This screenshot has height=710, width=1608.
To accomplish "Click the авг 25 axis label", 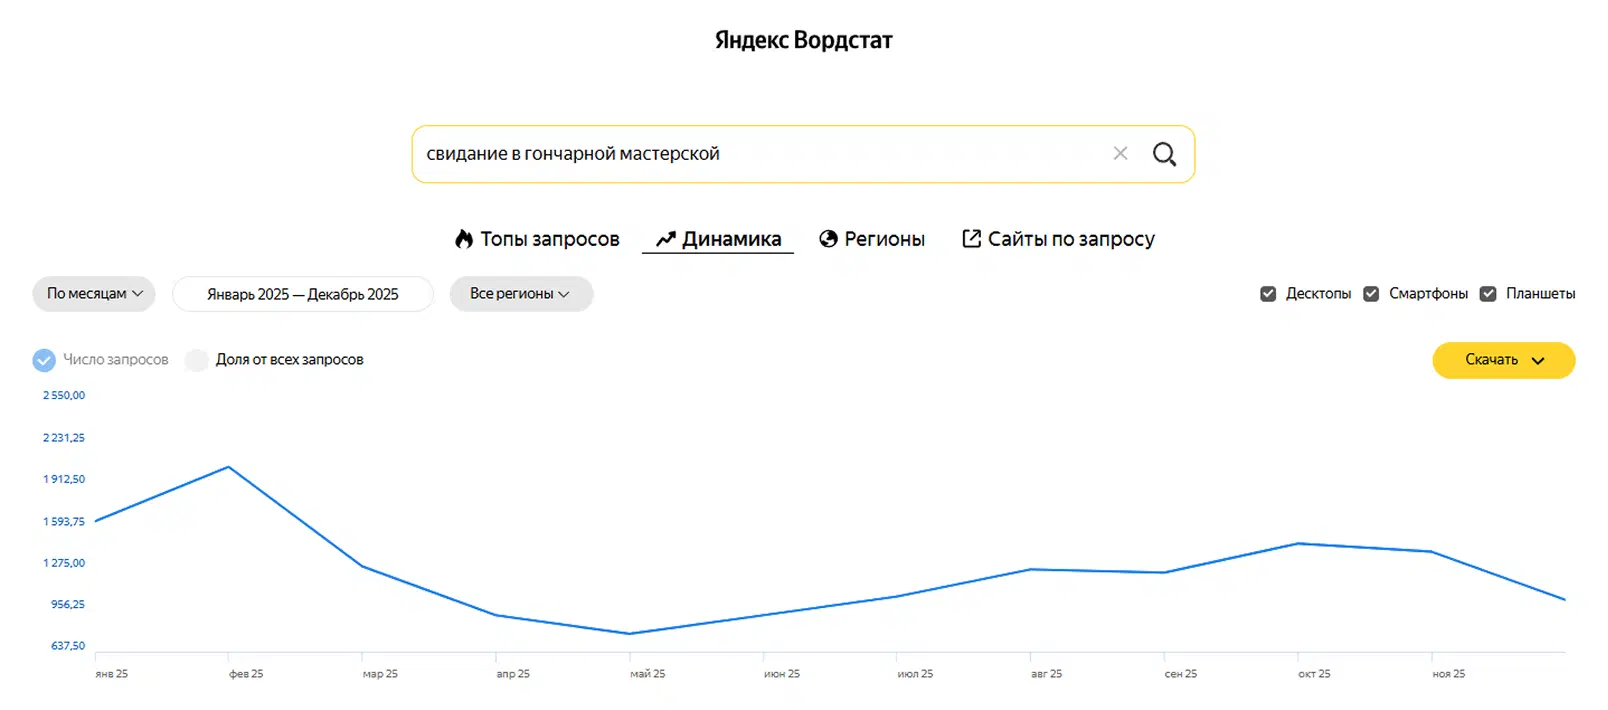I will coord(1047,674).
